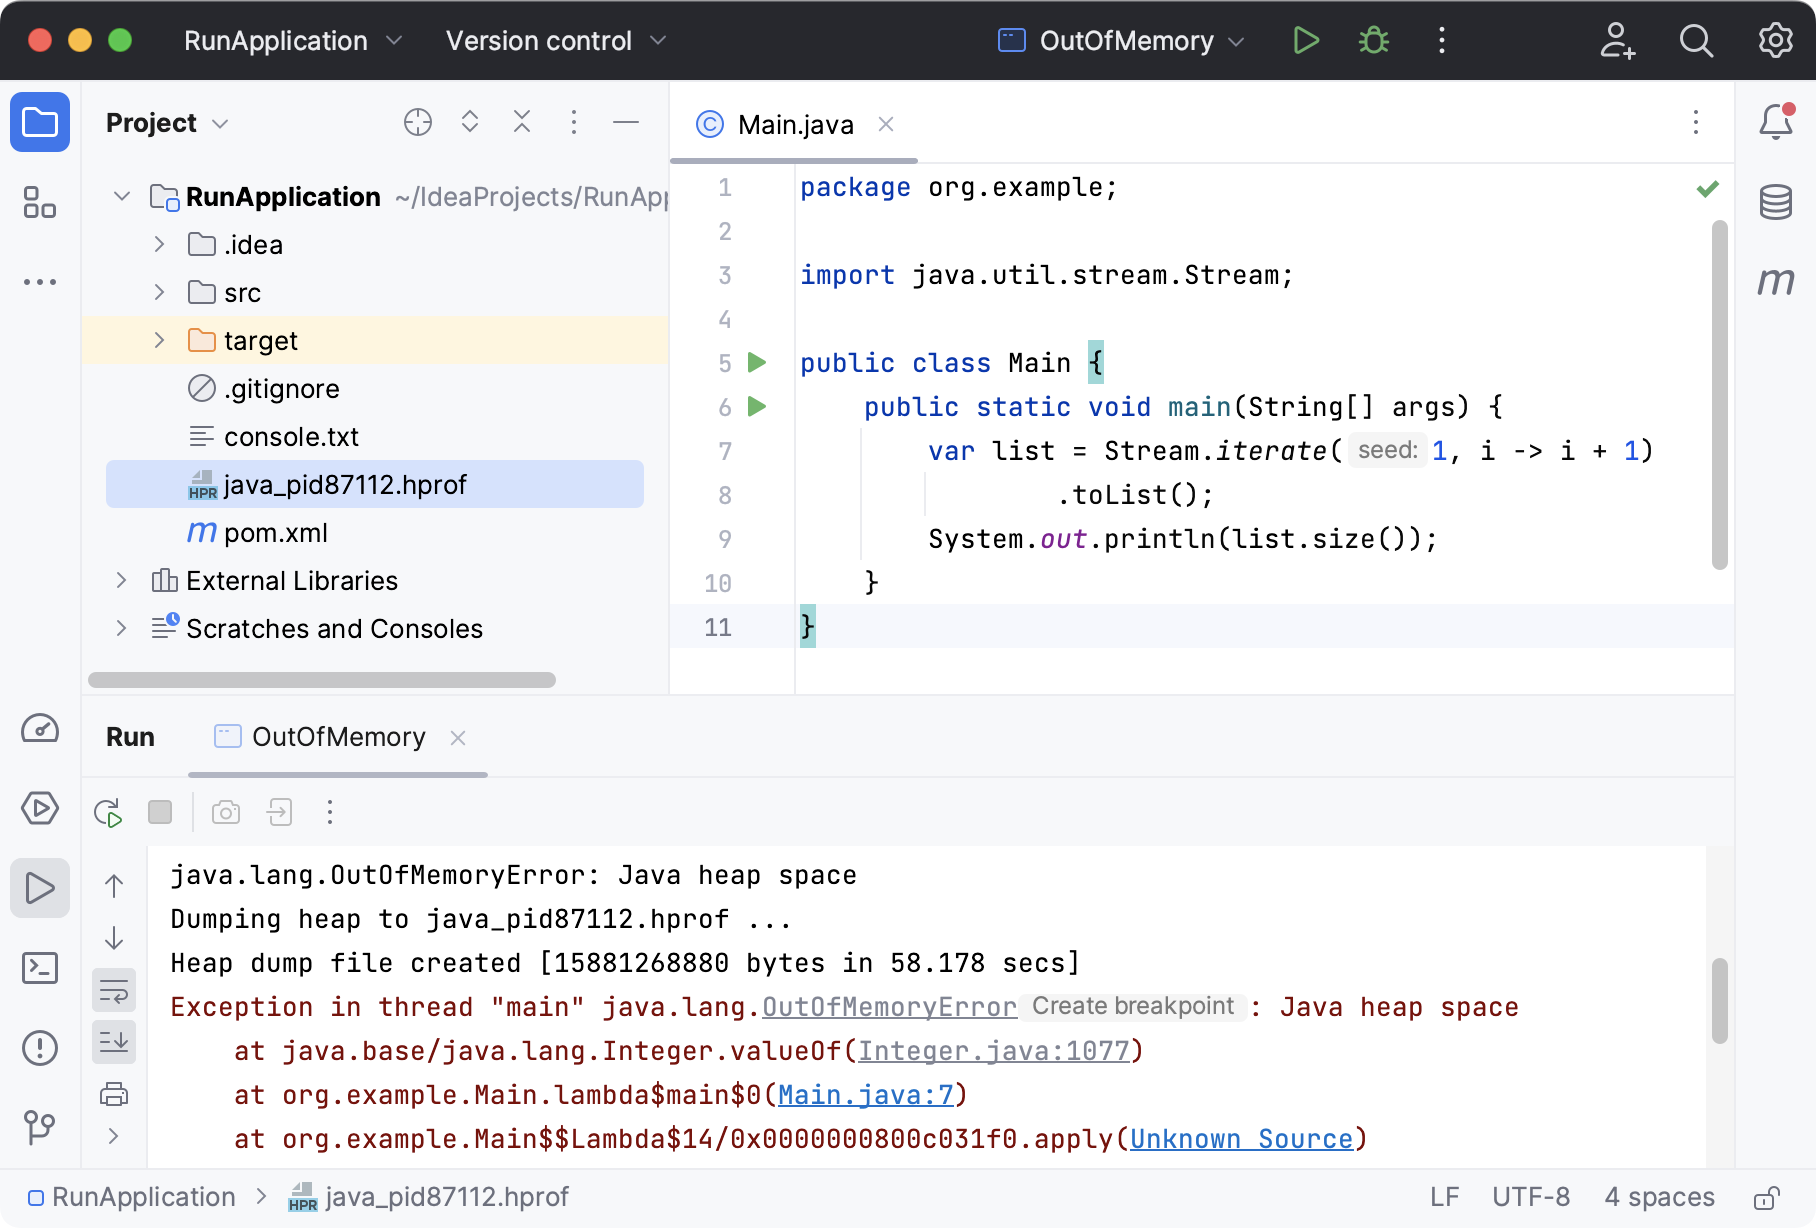
Task: Open the Database tool window
Action: tap(1776, 202)
